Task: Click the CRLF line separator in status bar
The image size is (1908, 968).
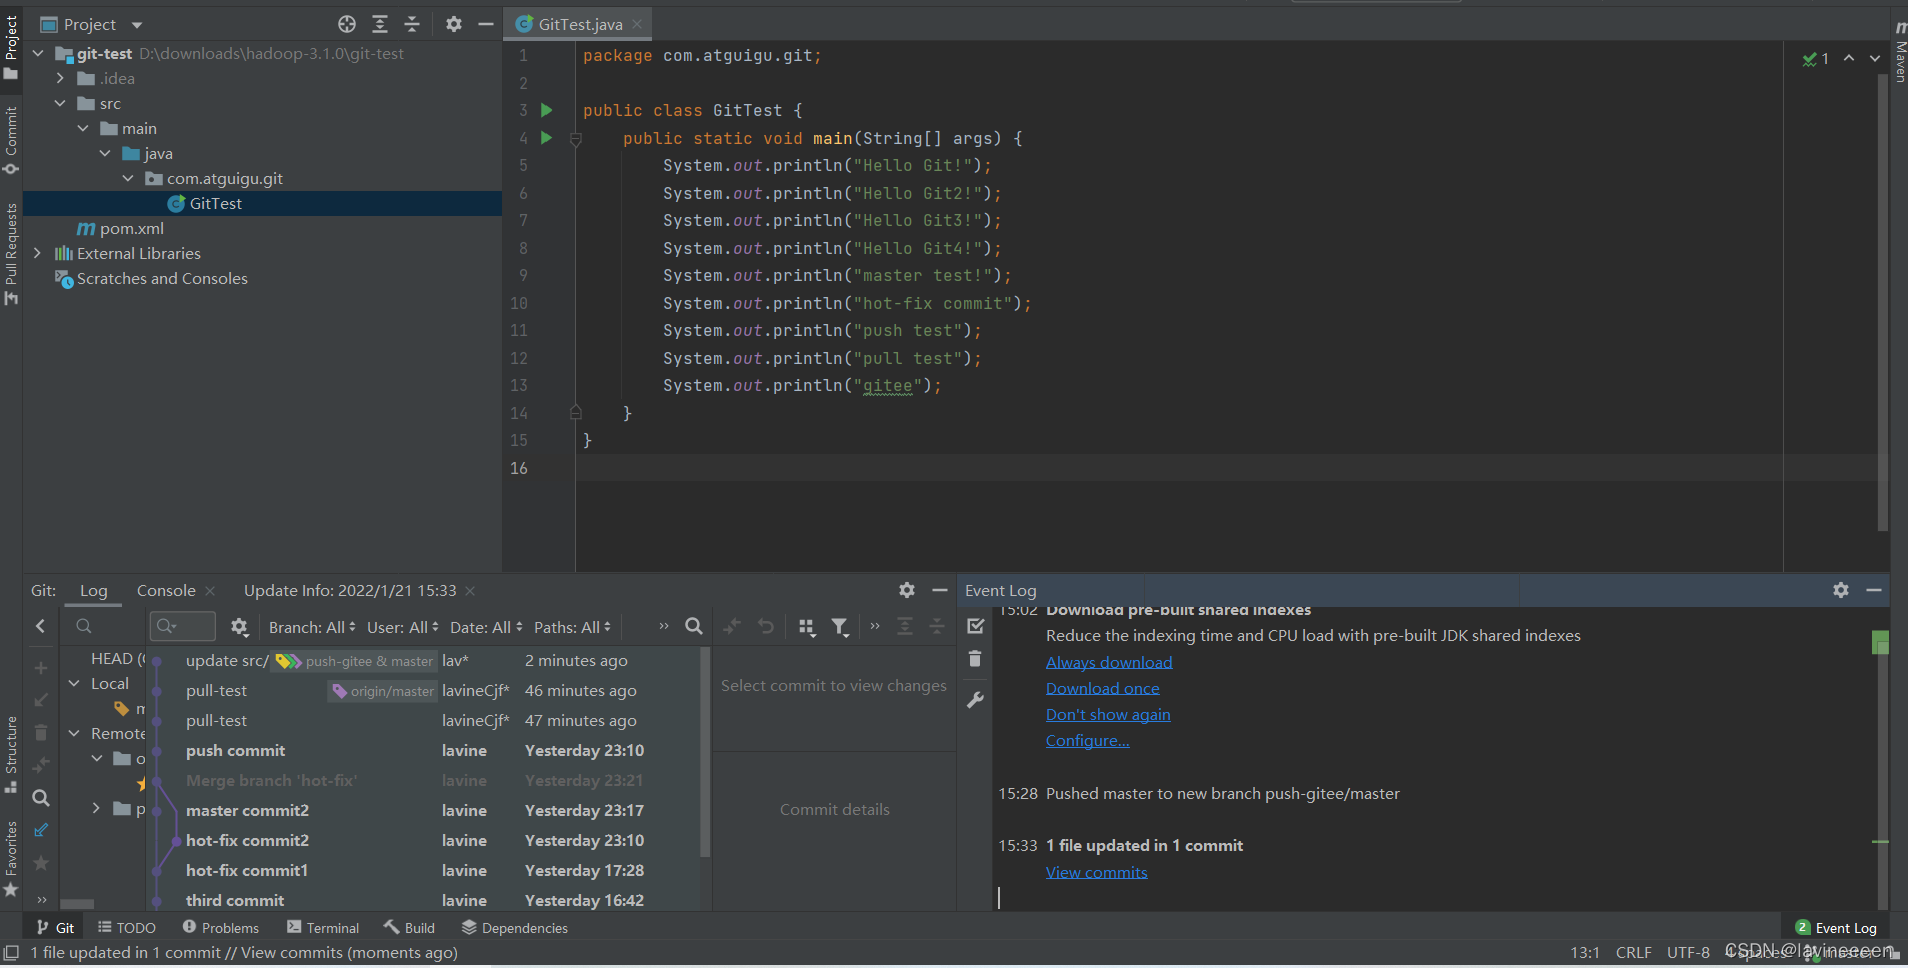Action: pyautogui.click(x=1634, y=953)
